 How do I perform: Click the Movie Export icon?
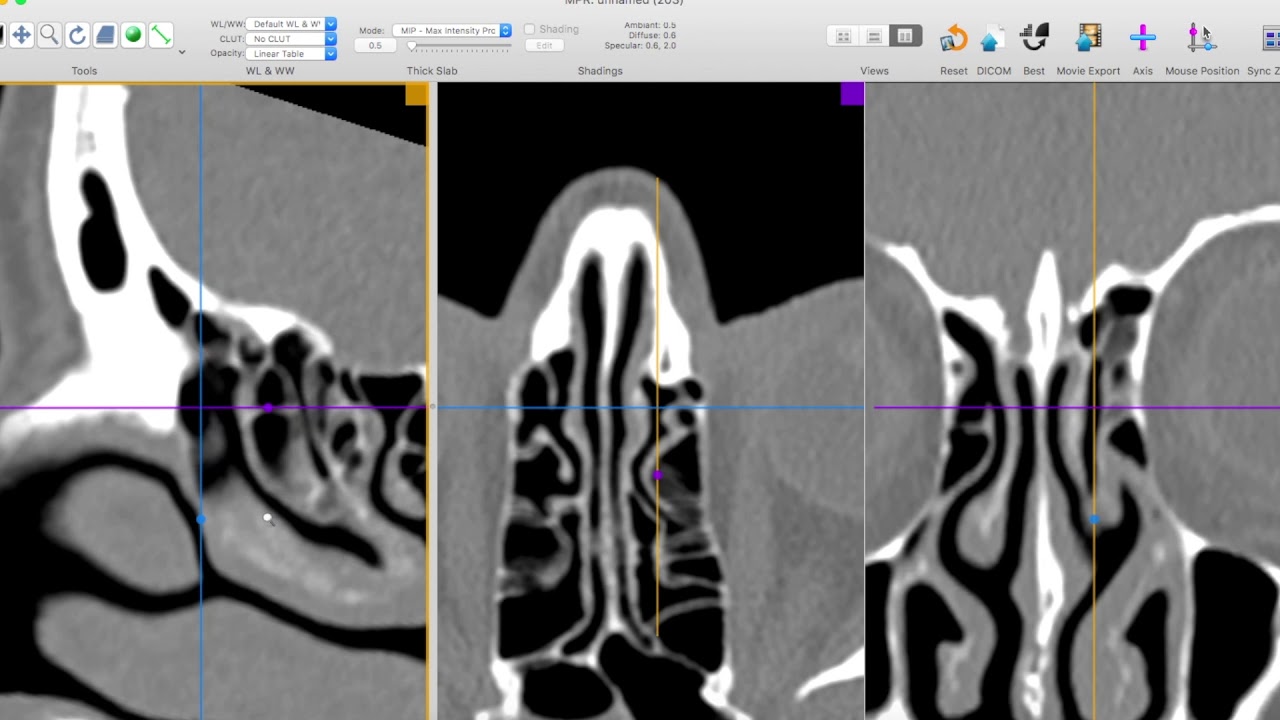tap(1088, 38)
